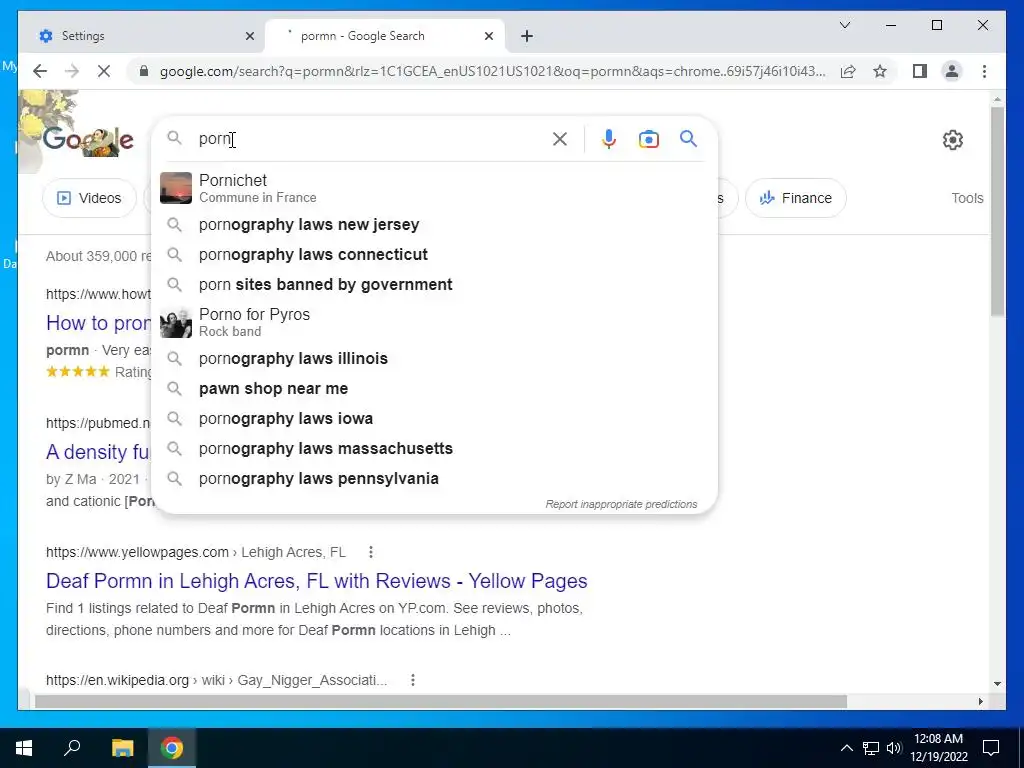The image size is (1024, 768).
Task: Click Report inappropriate predictions
Action: click(621, 504)
